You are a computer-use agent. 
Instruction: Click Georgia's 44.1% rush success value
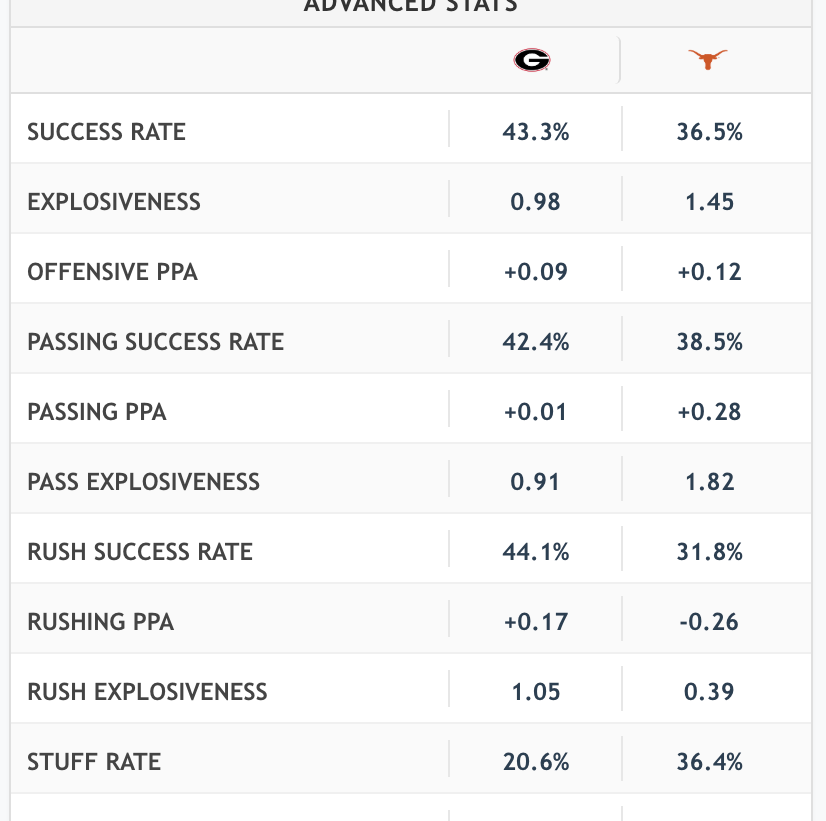pos(536,552)
